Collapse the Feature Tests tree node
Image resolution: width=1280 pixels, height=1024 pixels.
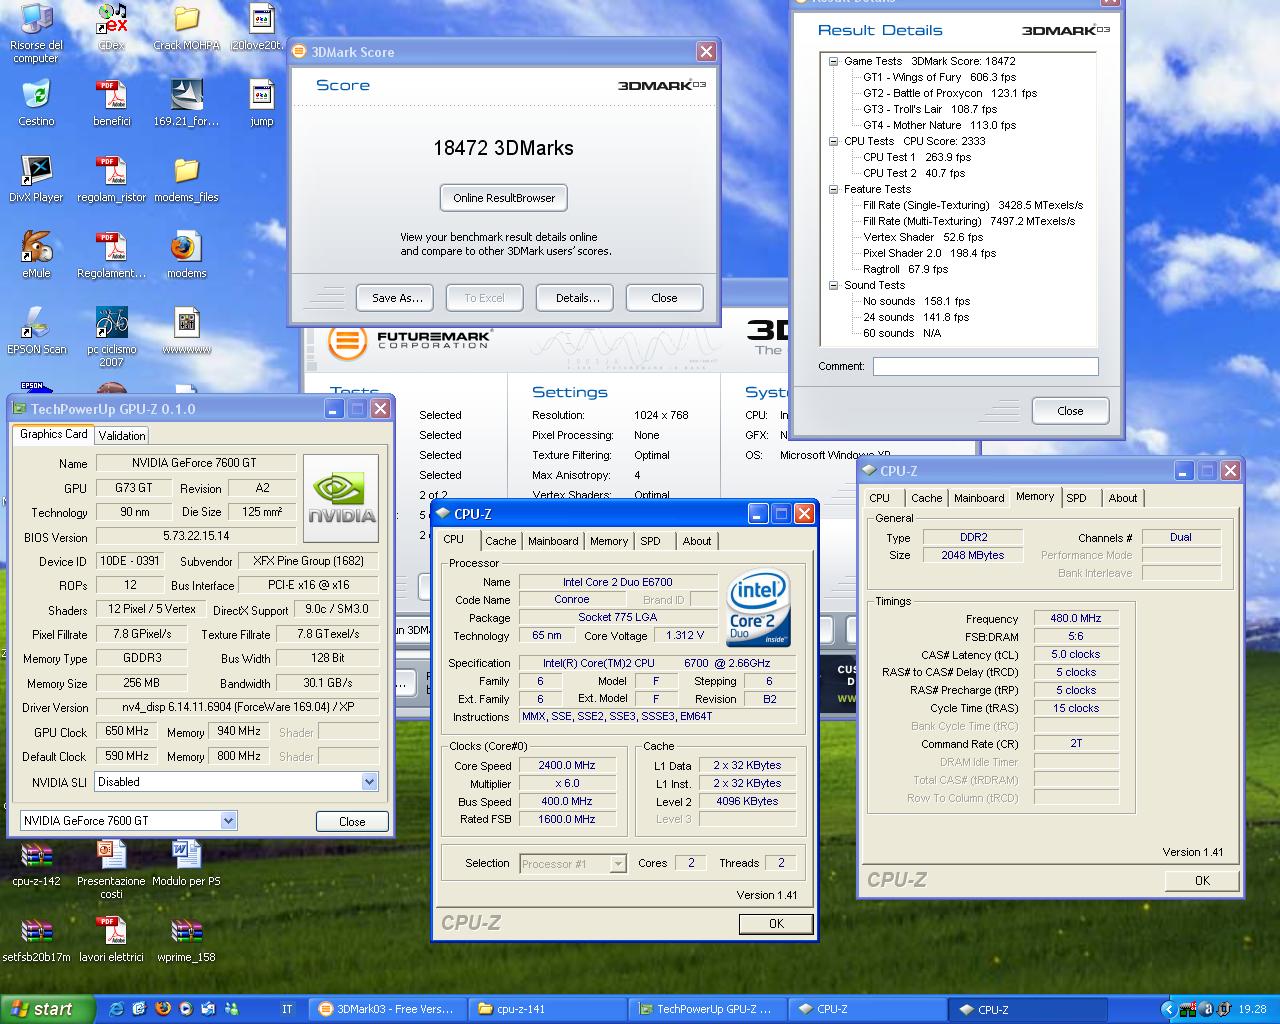click(833, 189)
